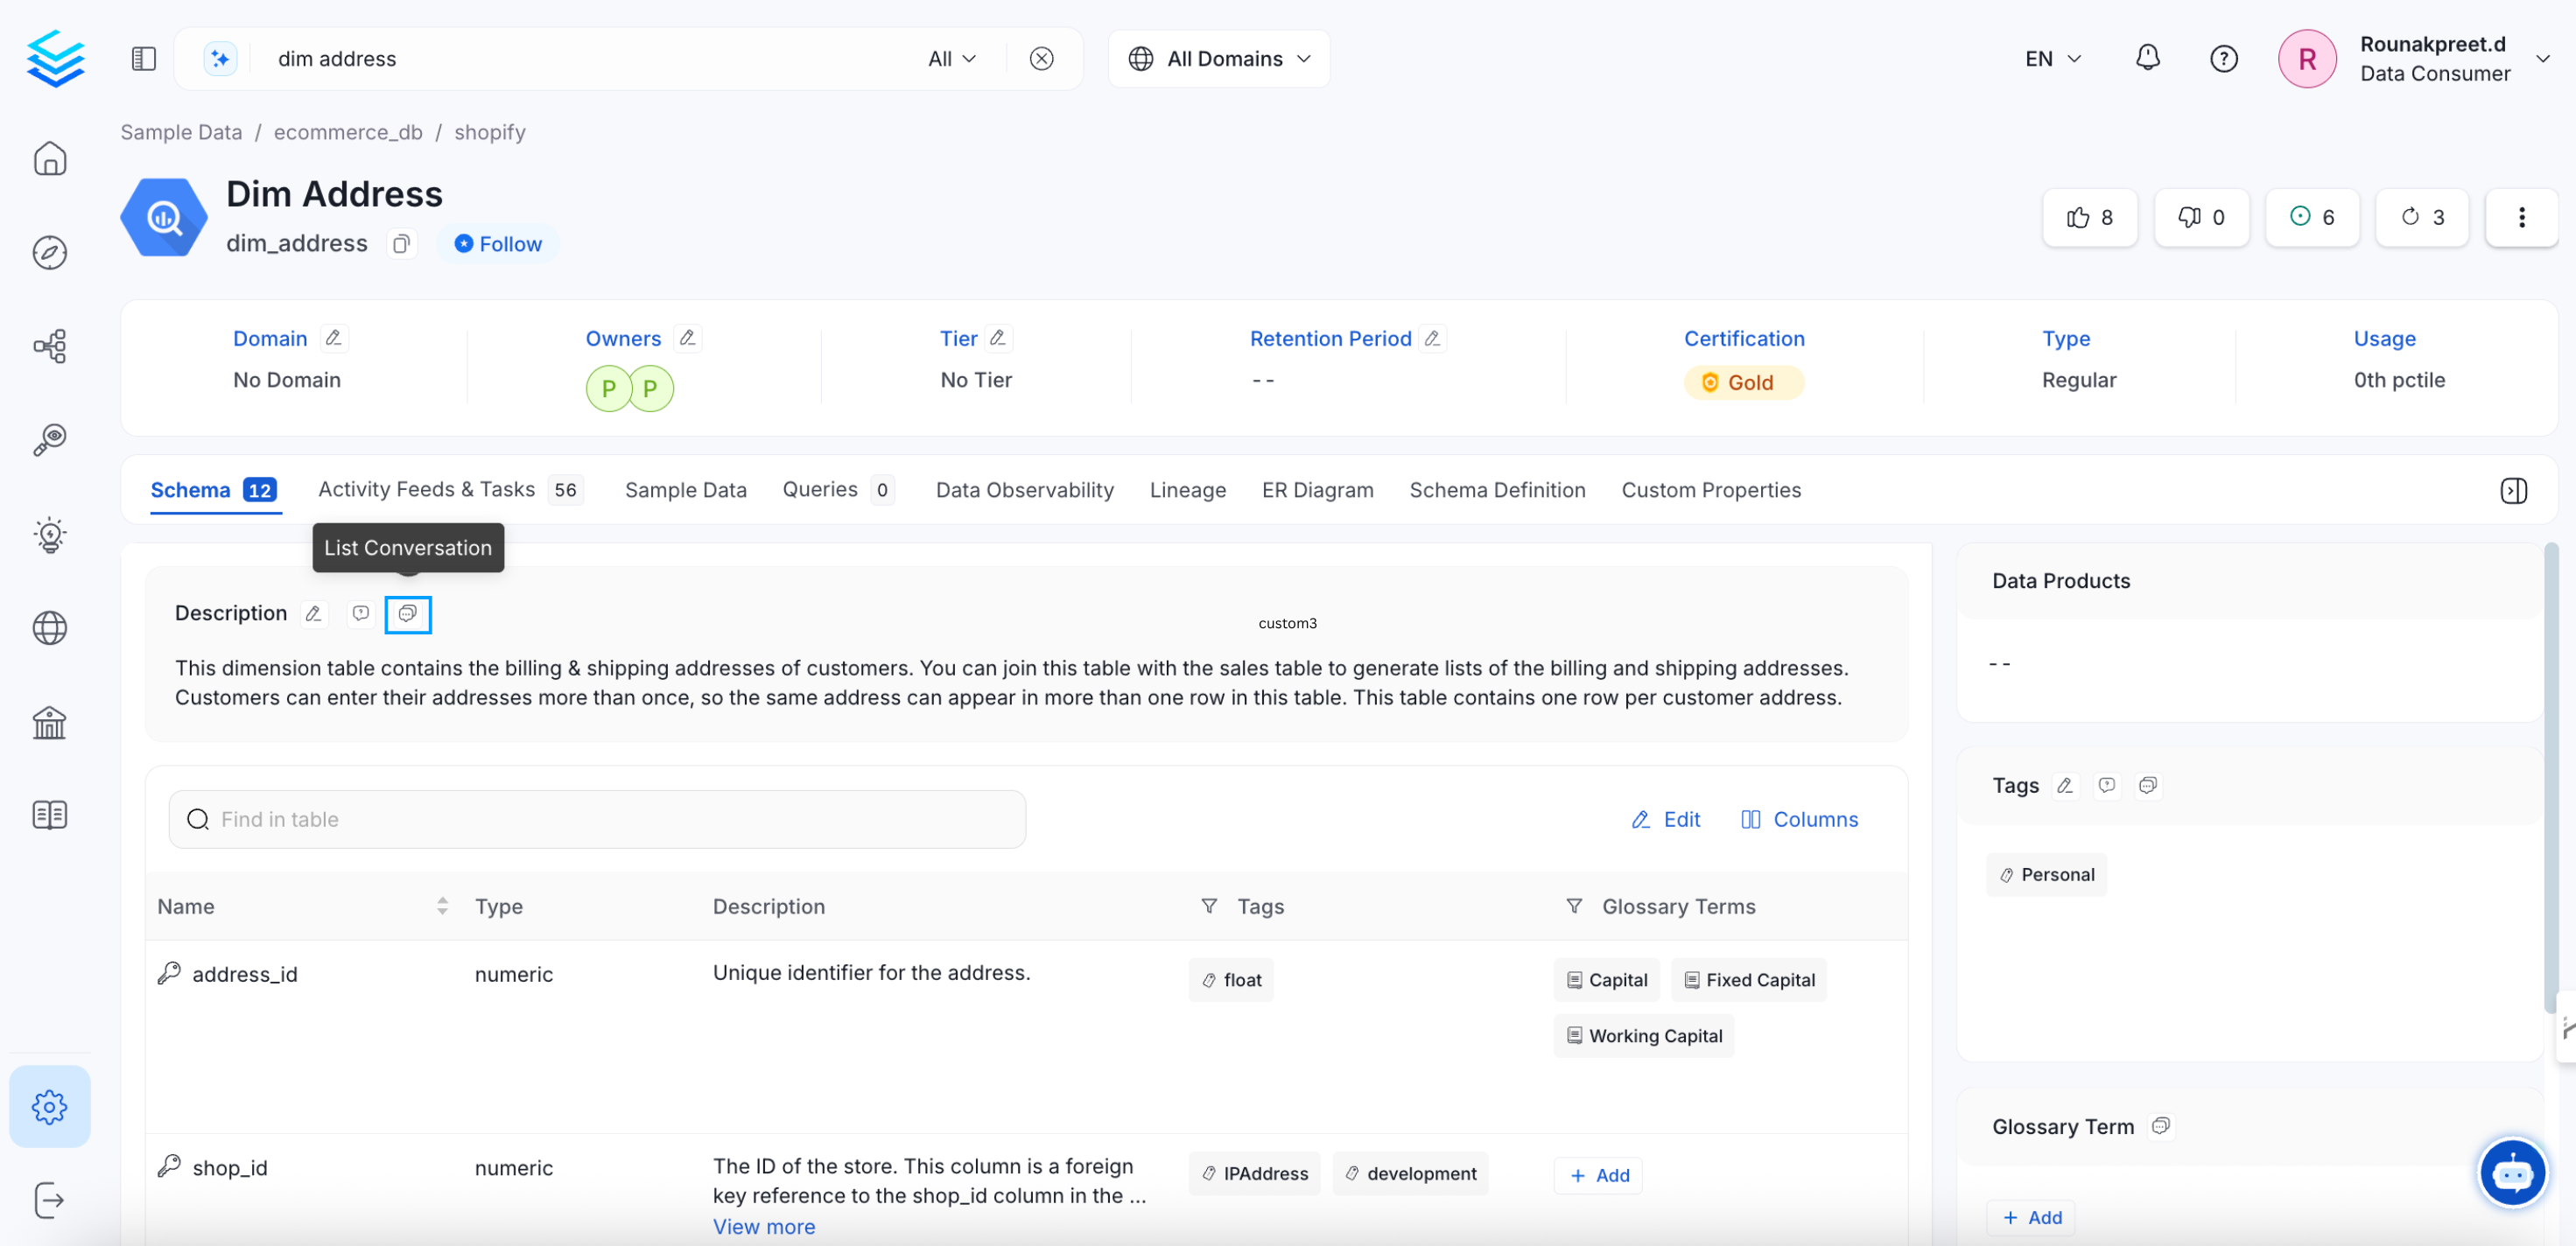
Task: Open the notifications bell icon
Action: [2147, 58]
